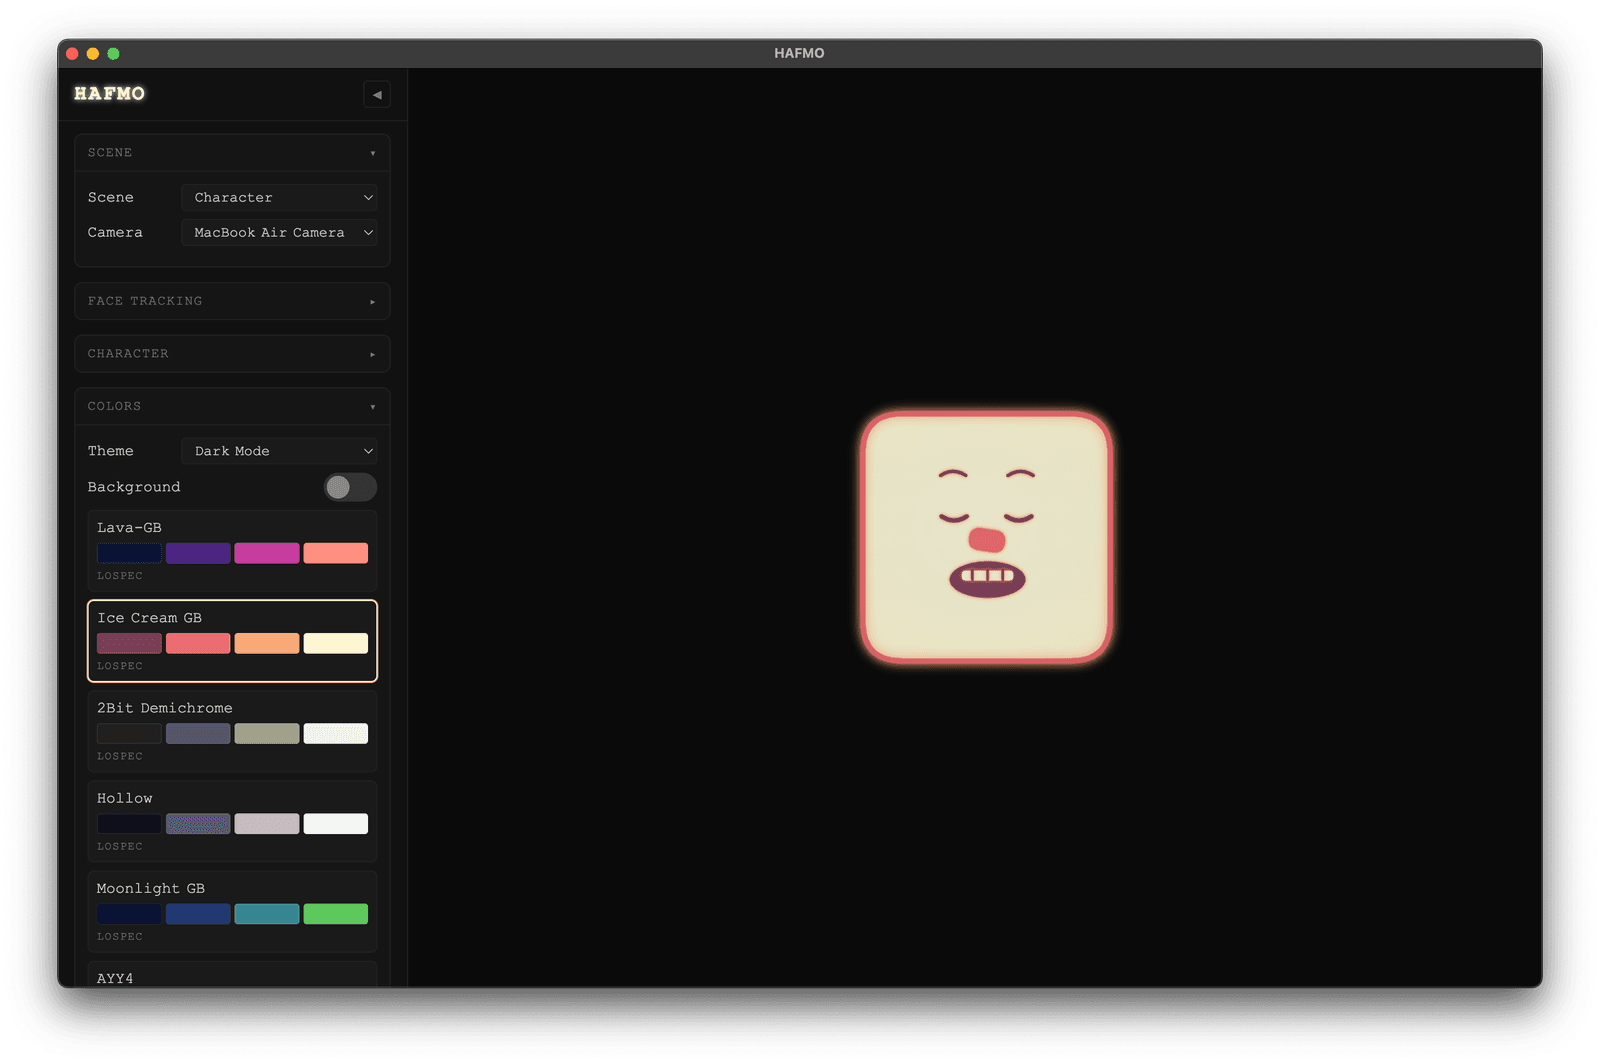1600x1064 pixels.
Task: Click the LOSPEC link under 2Bit Demichrome
Action: pos(120,756)
